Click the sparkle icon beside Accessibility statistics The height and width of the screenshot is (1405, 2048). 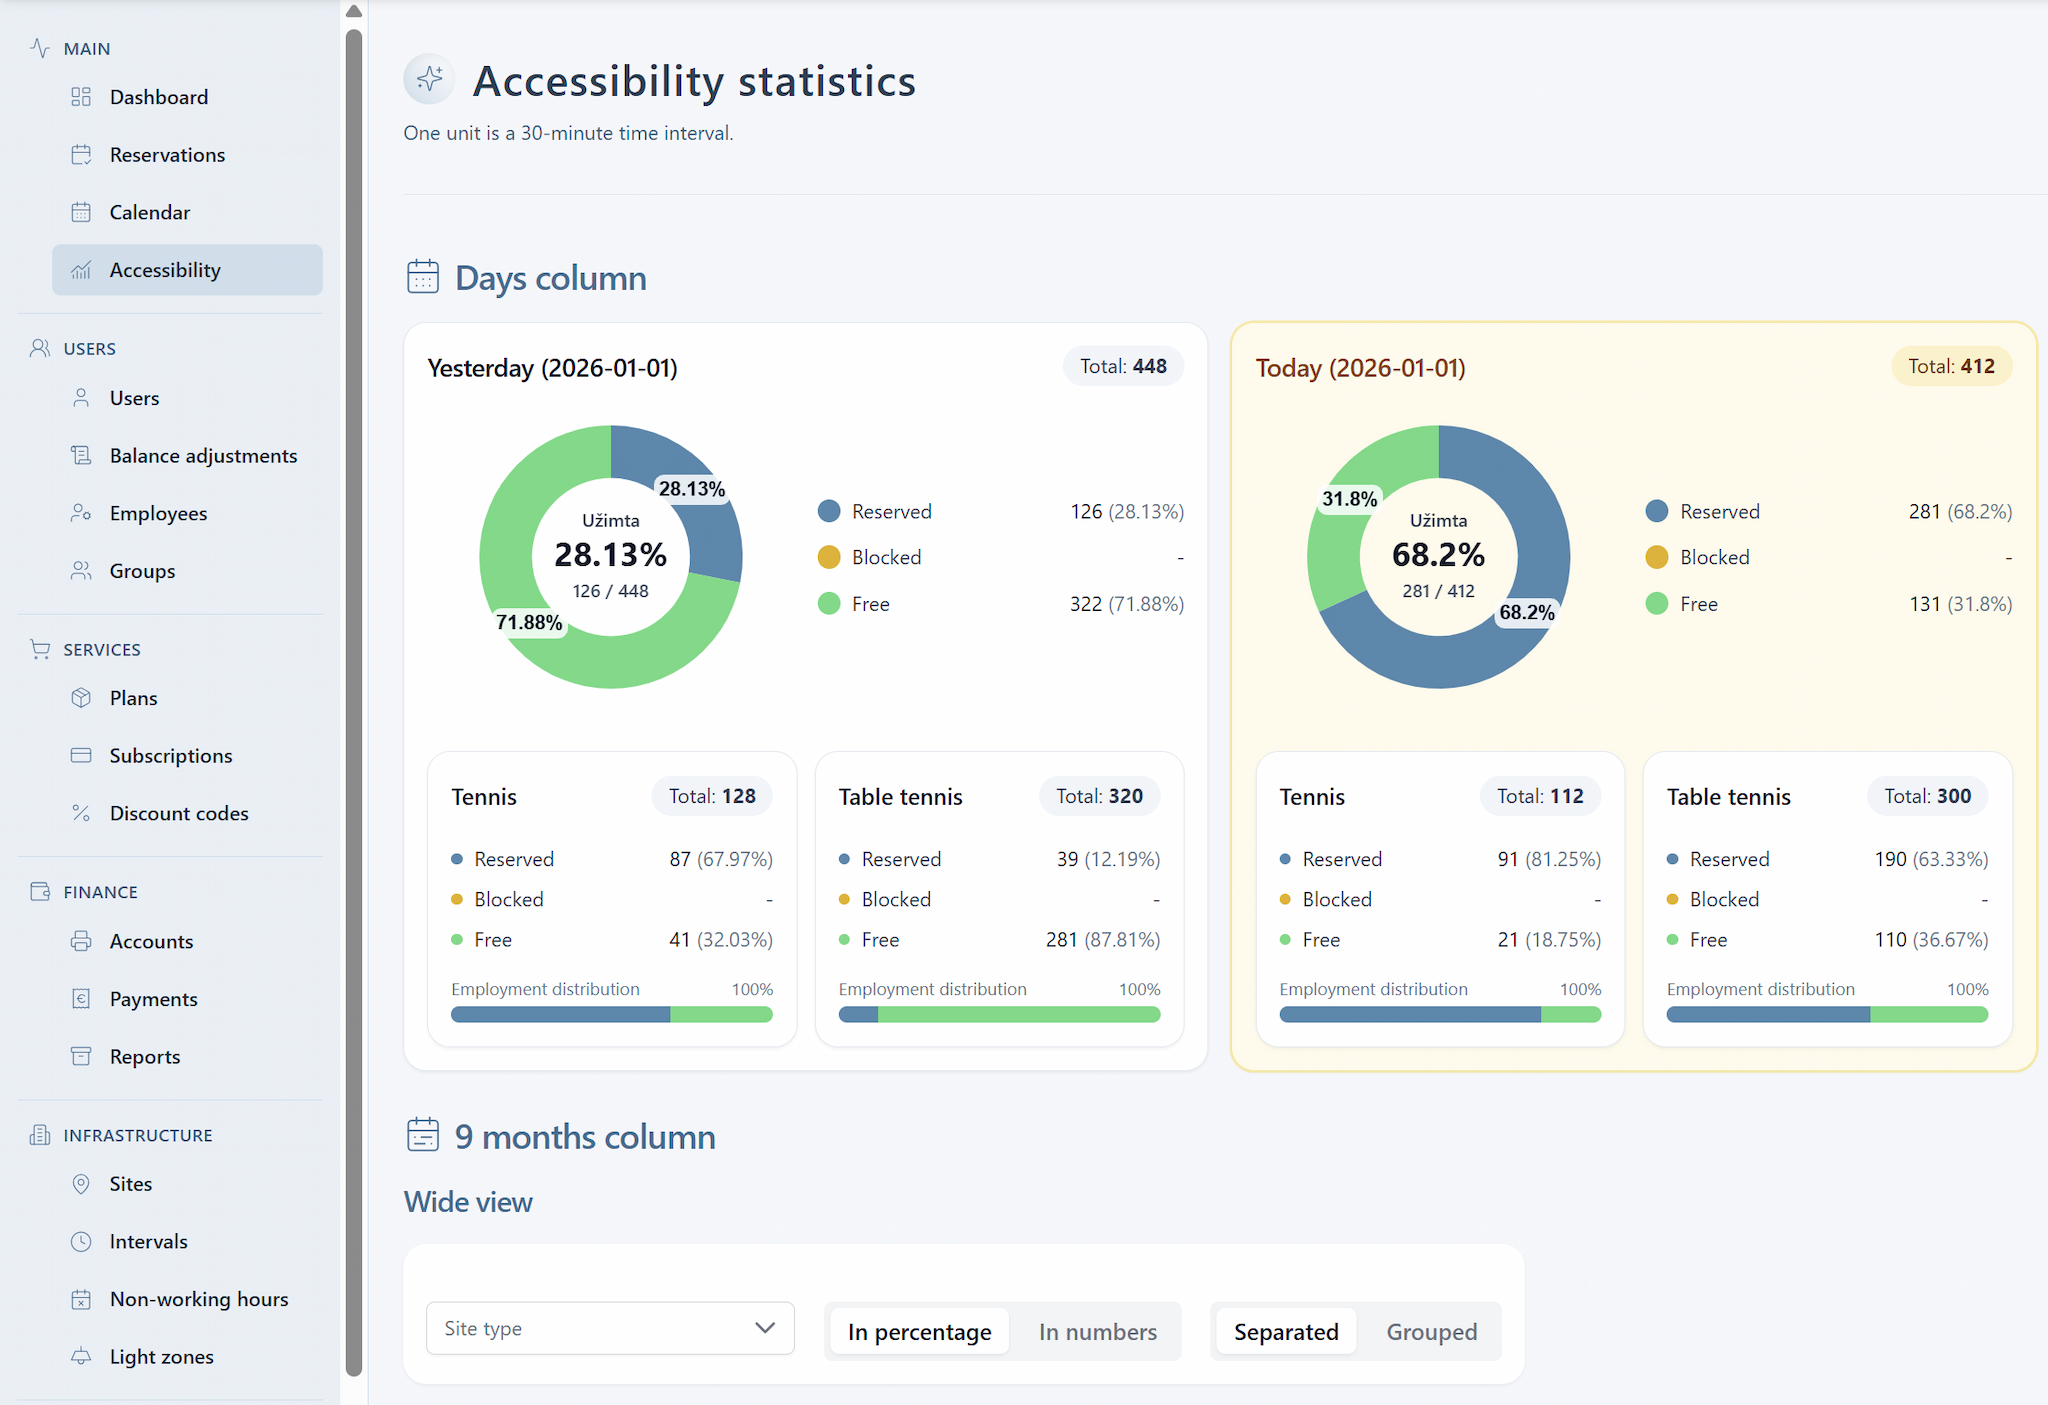point(430,79)
